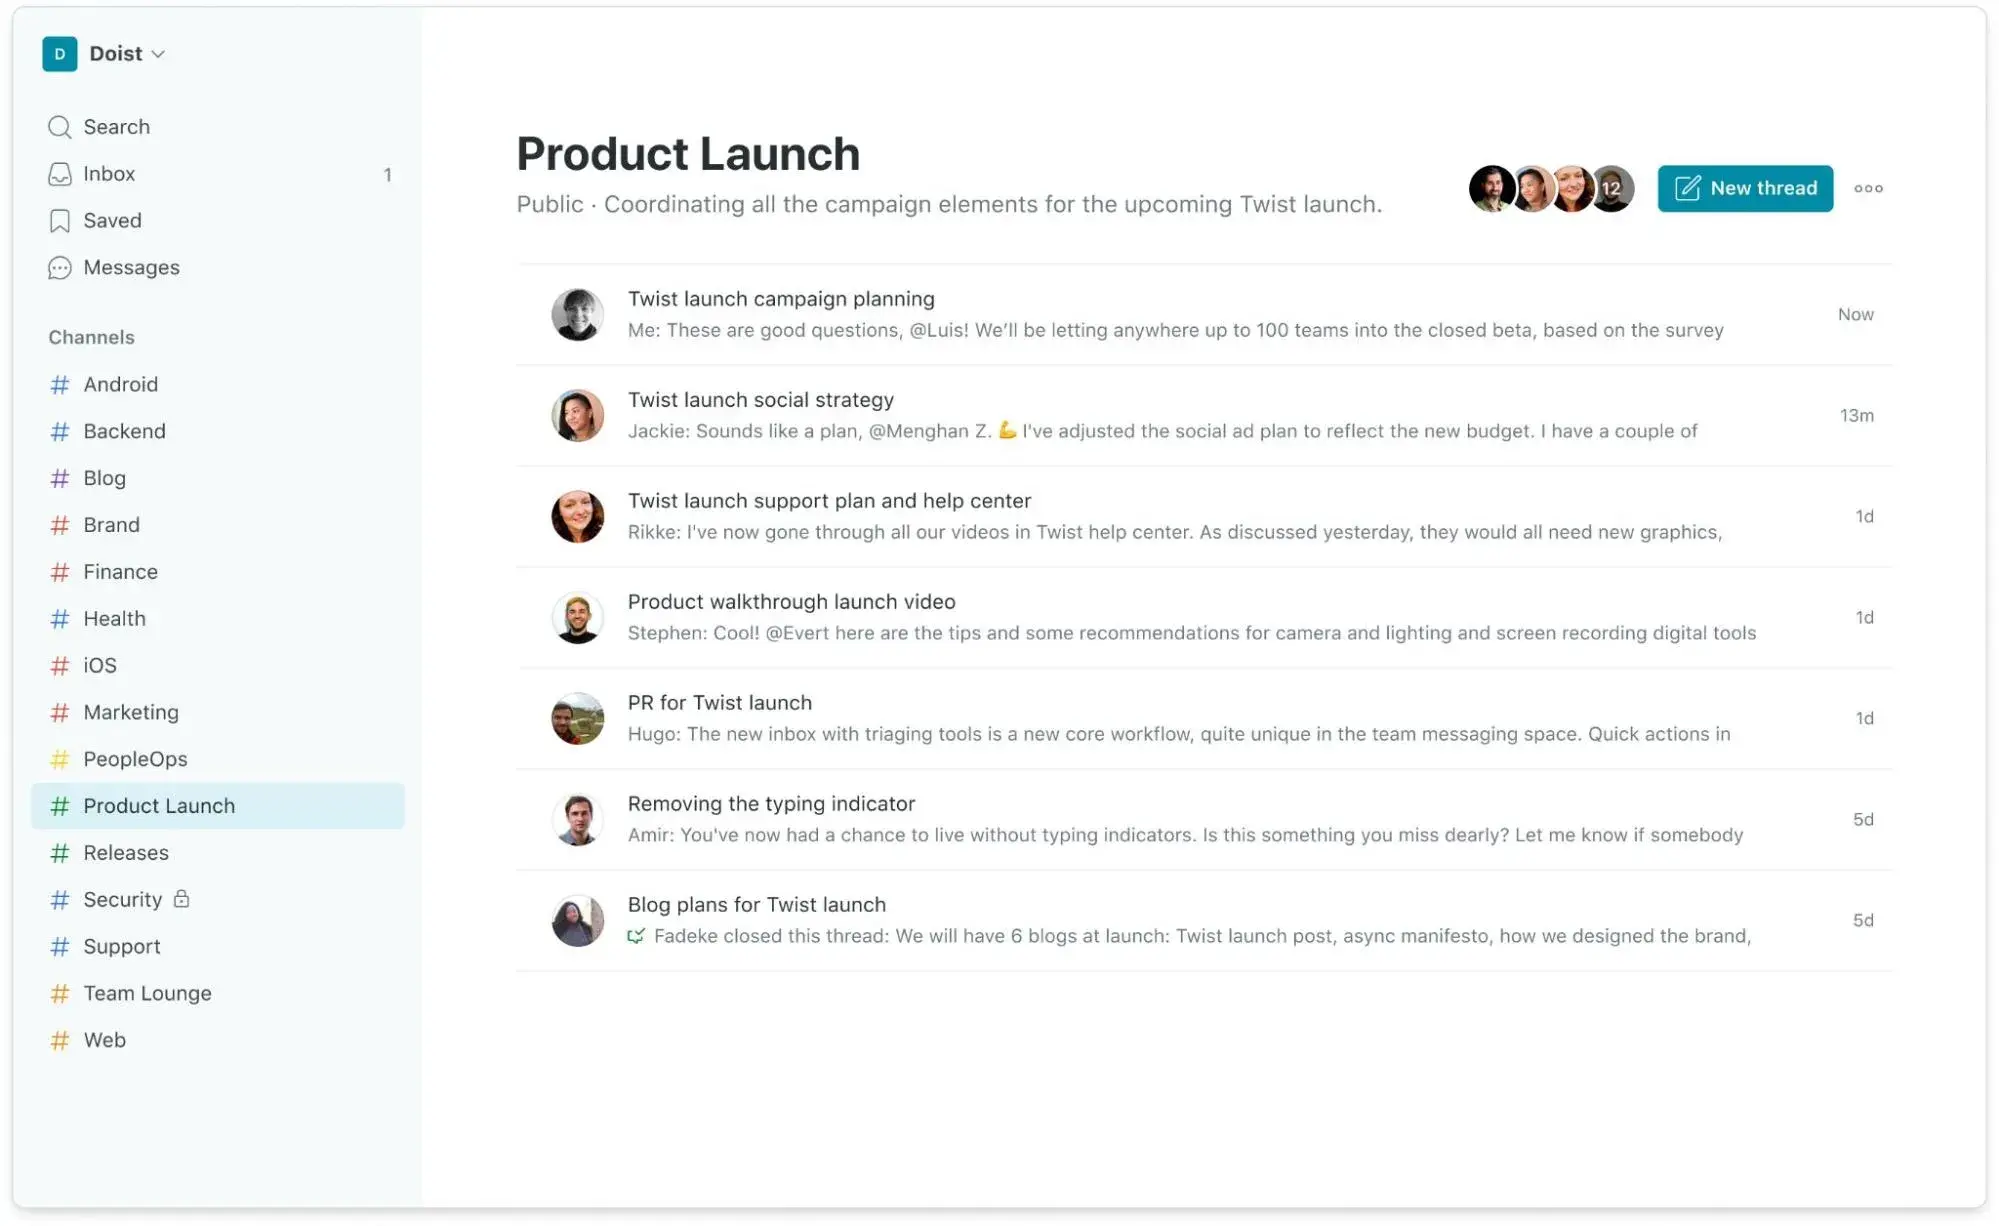Click the green checkmark on Blog plans thread
Image resolution: width=1999 pixels, height=1226 pixels.
point(635,936)
